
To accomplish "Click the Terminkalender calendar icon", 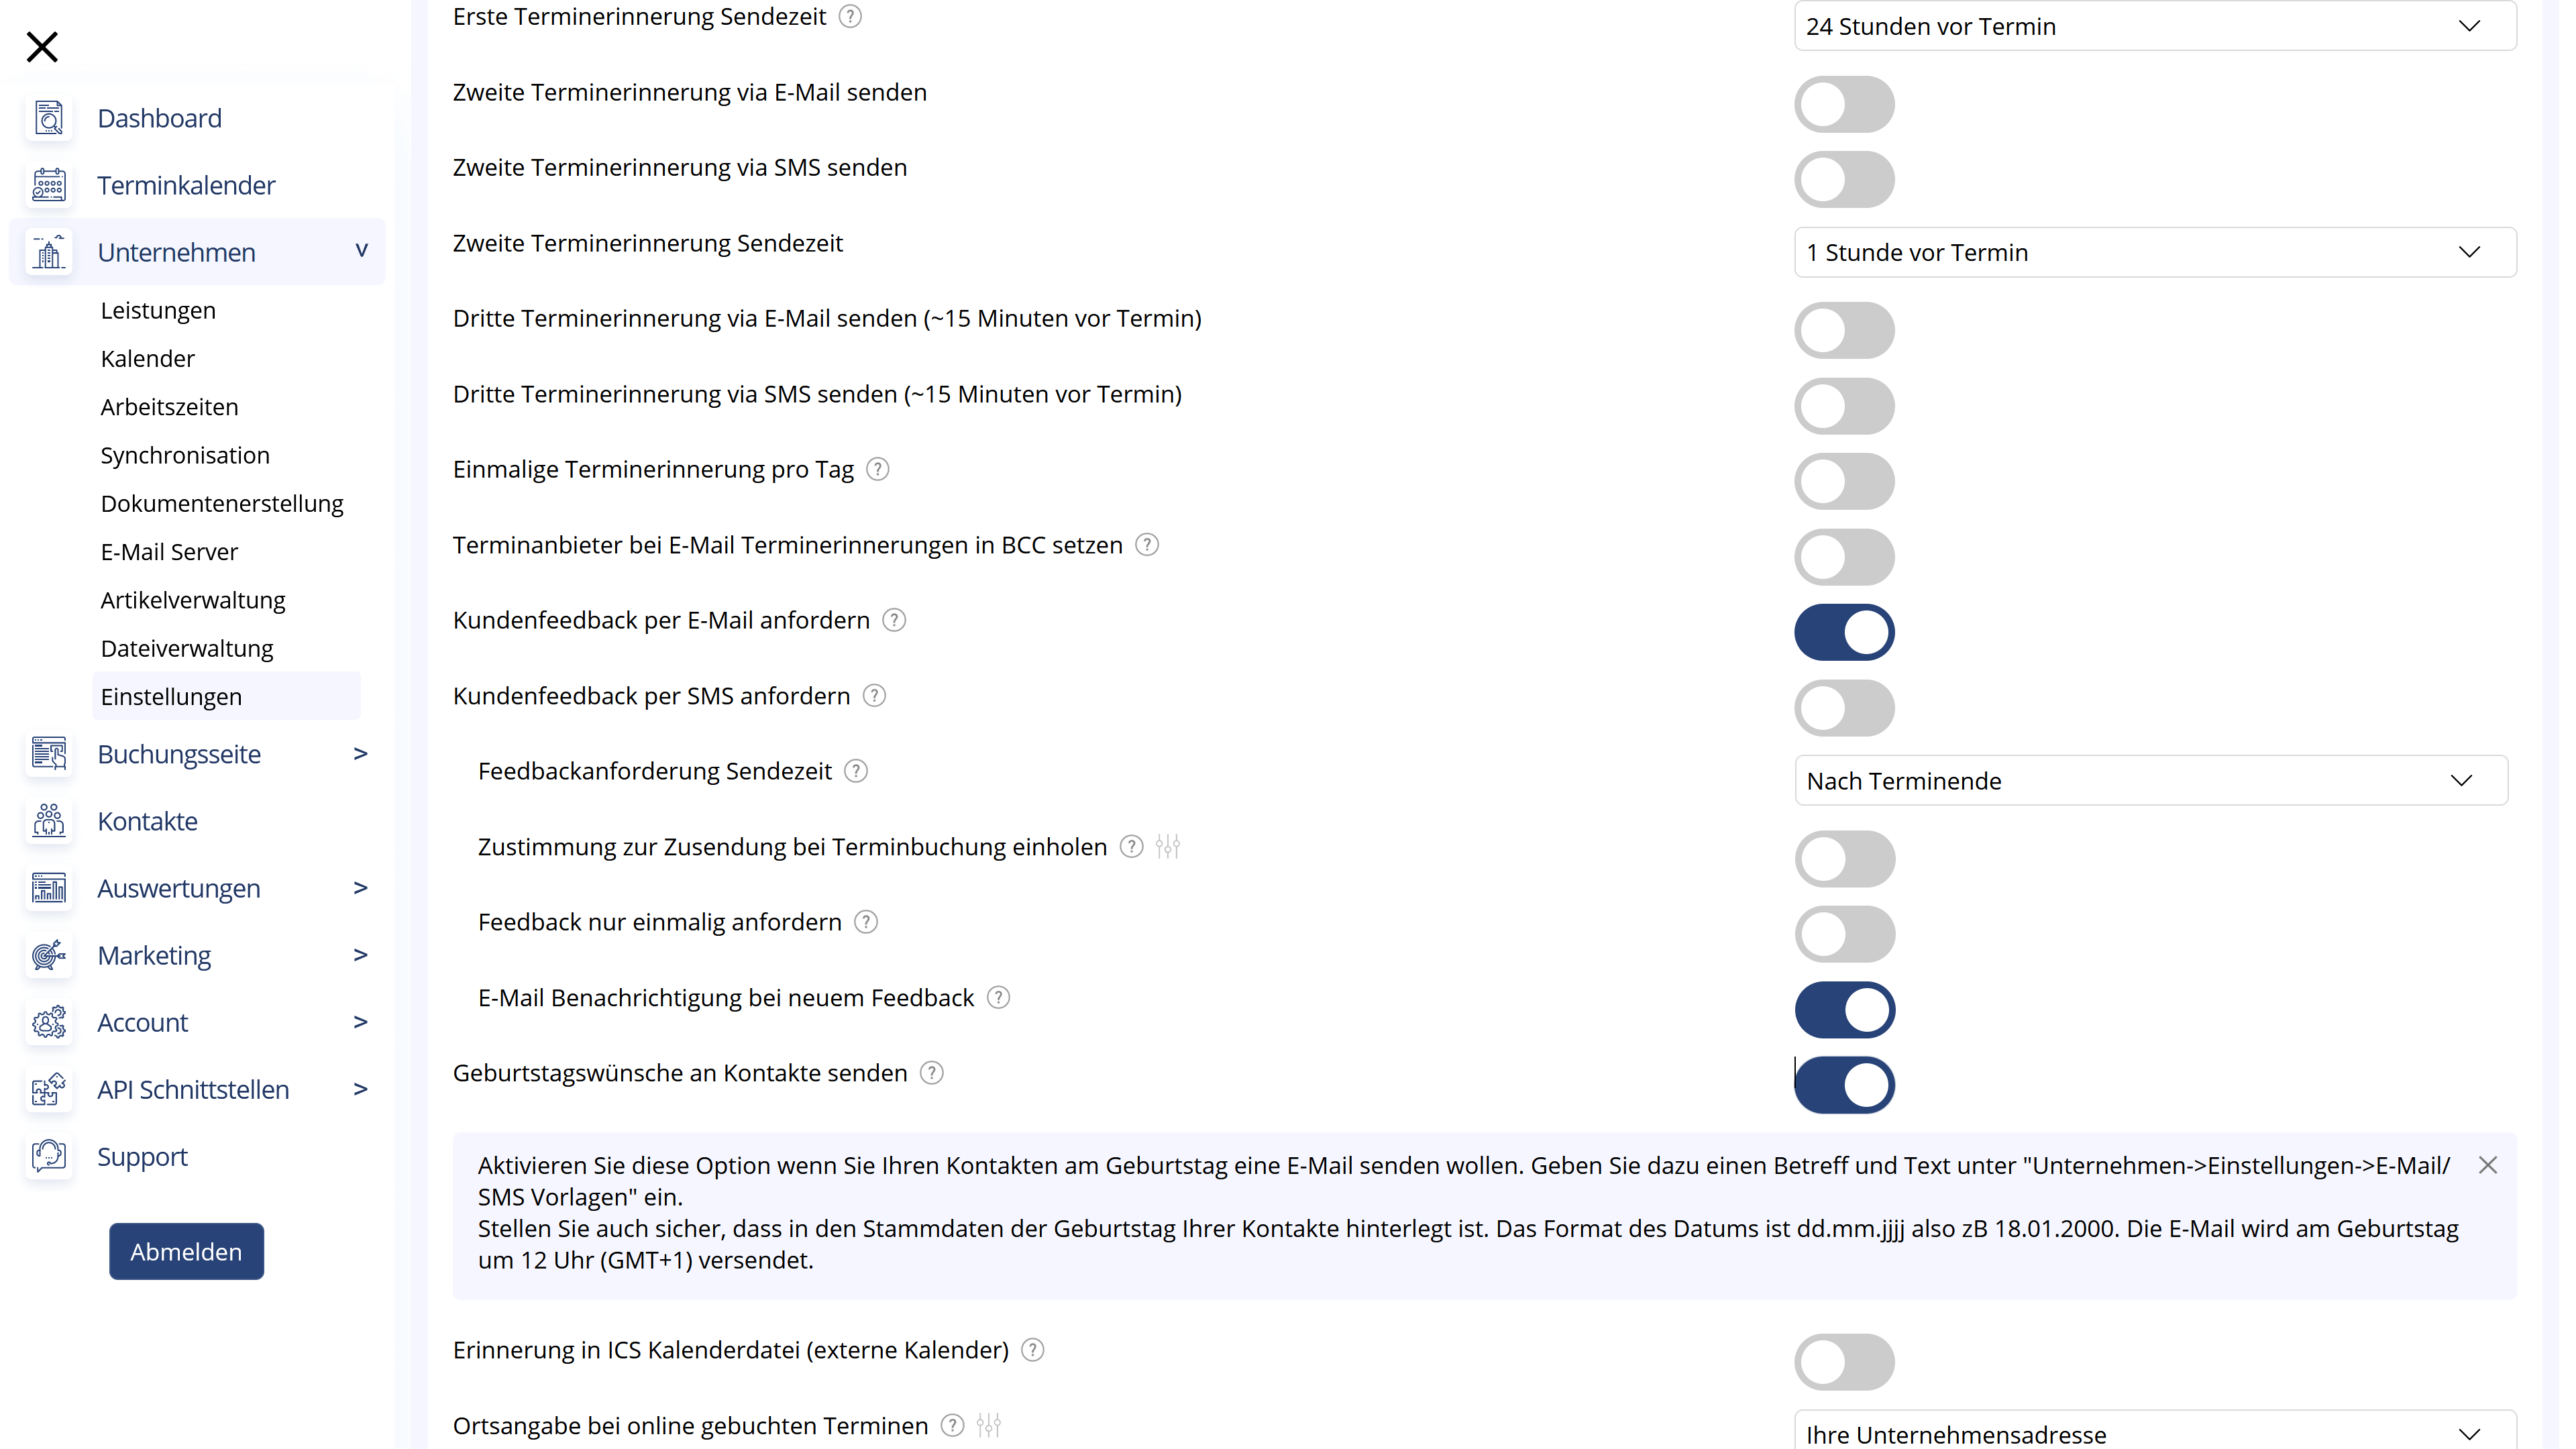I will tap(46, 182).
